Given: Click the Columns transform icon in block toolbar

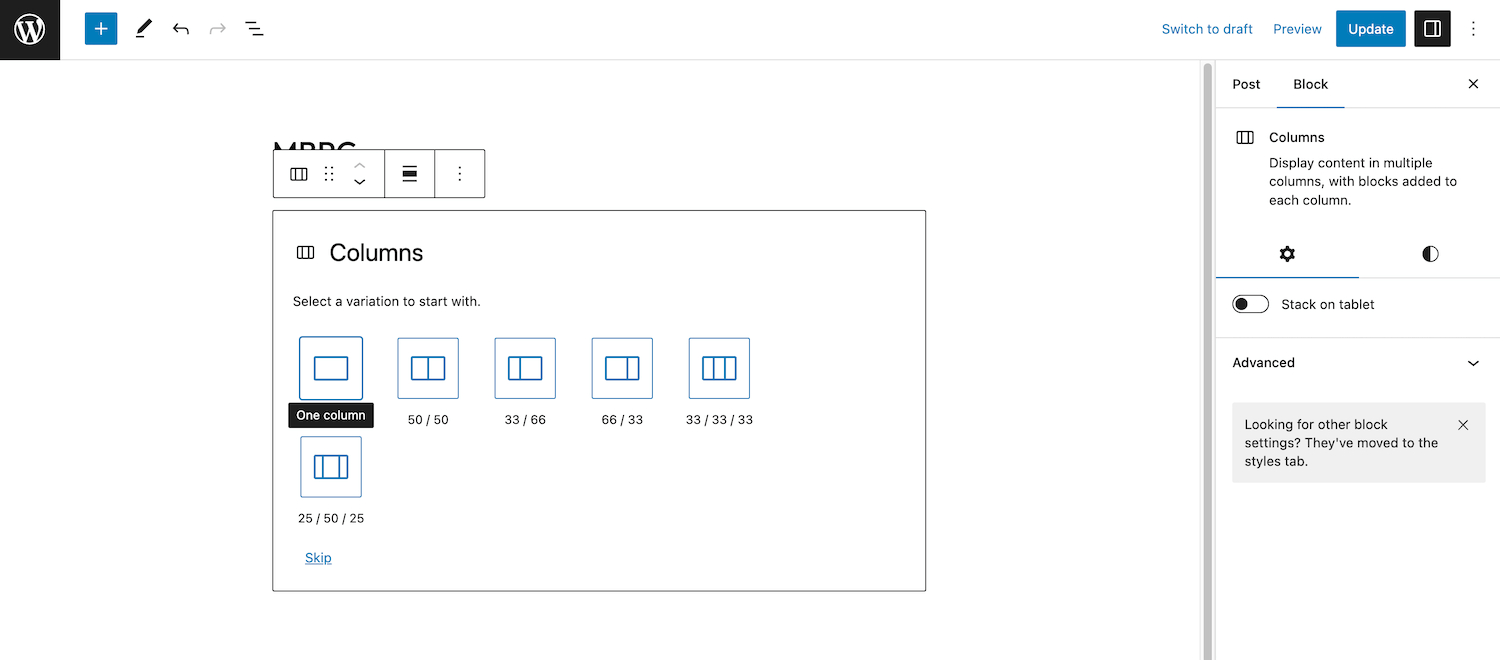Looking at the screenshot, I should [298, 173].
